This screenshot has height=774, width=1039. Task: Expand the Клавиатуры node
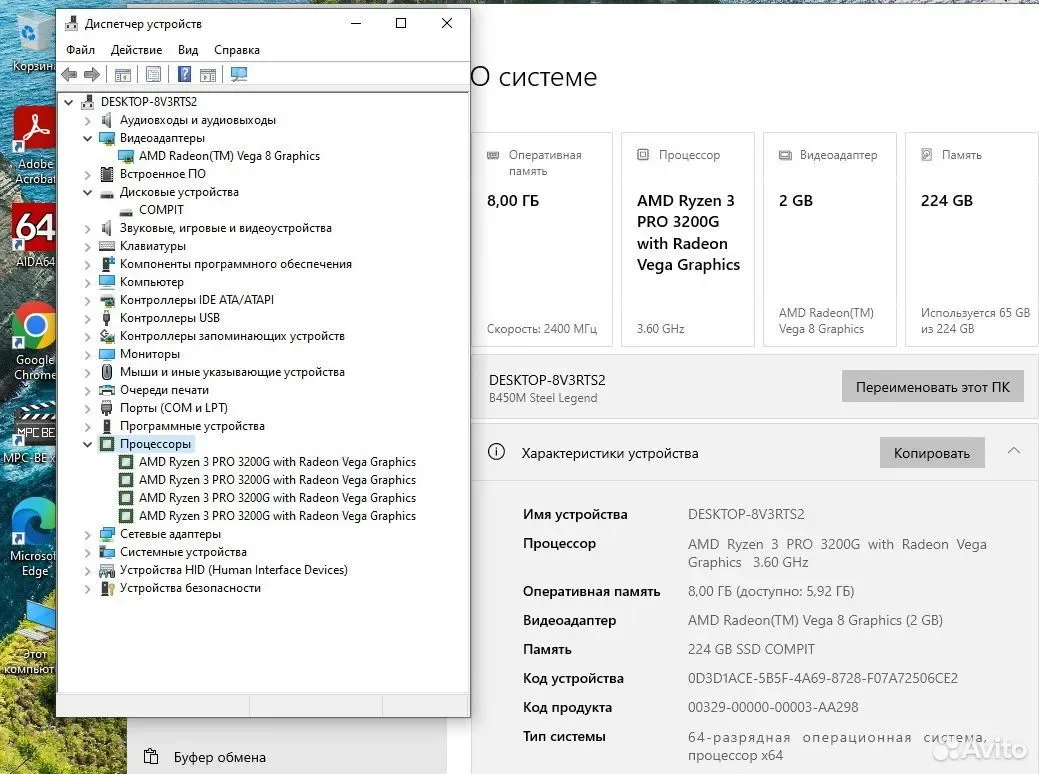(87, 247)
